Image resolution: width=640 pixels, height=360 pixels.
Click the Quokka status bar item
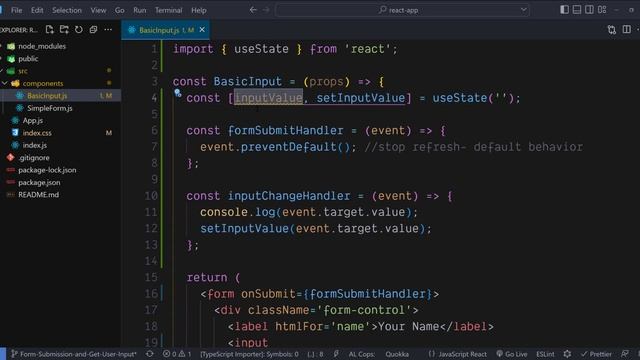397,354
